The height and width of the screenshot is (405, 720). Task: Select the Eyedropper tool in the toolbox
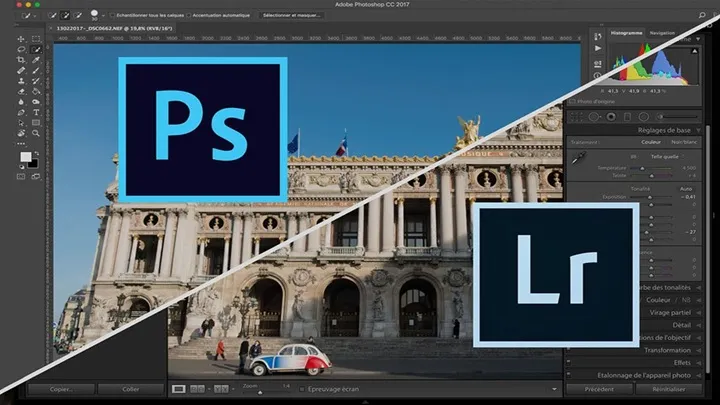(37, 60)
